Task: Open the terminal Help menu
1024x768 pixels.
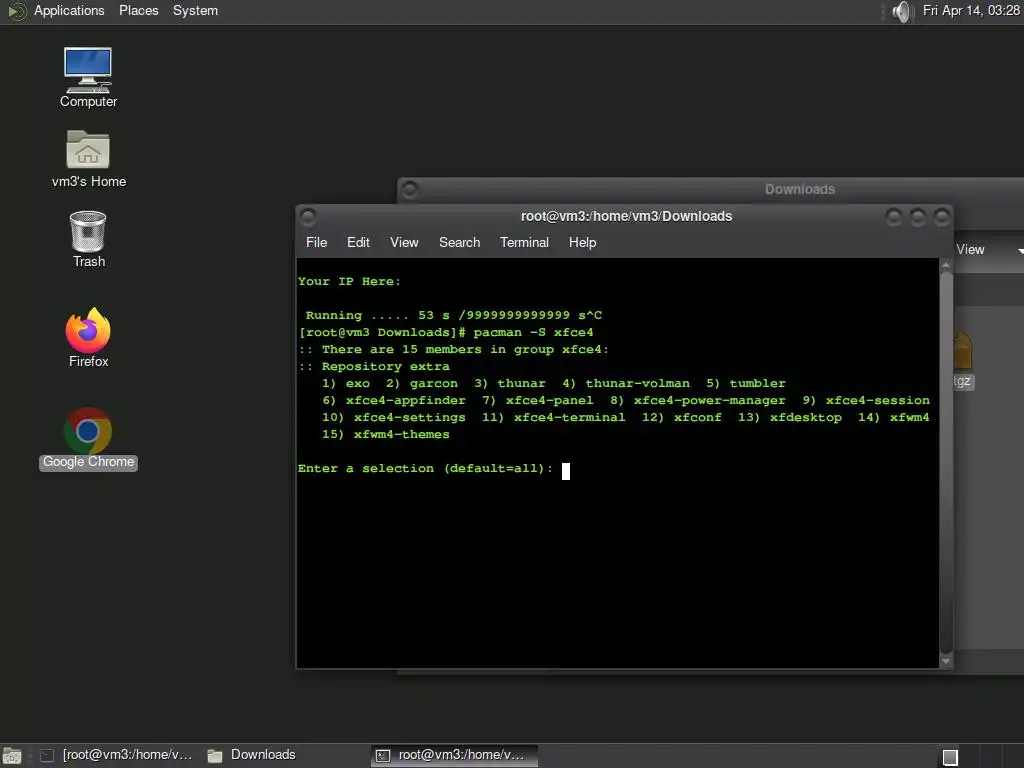Action: [x=583, y=243]
